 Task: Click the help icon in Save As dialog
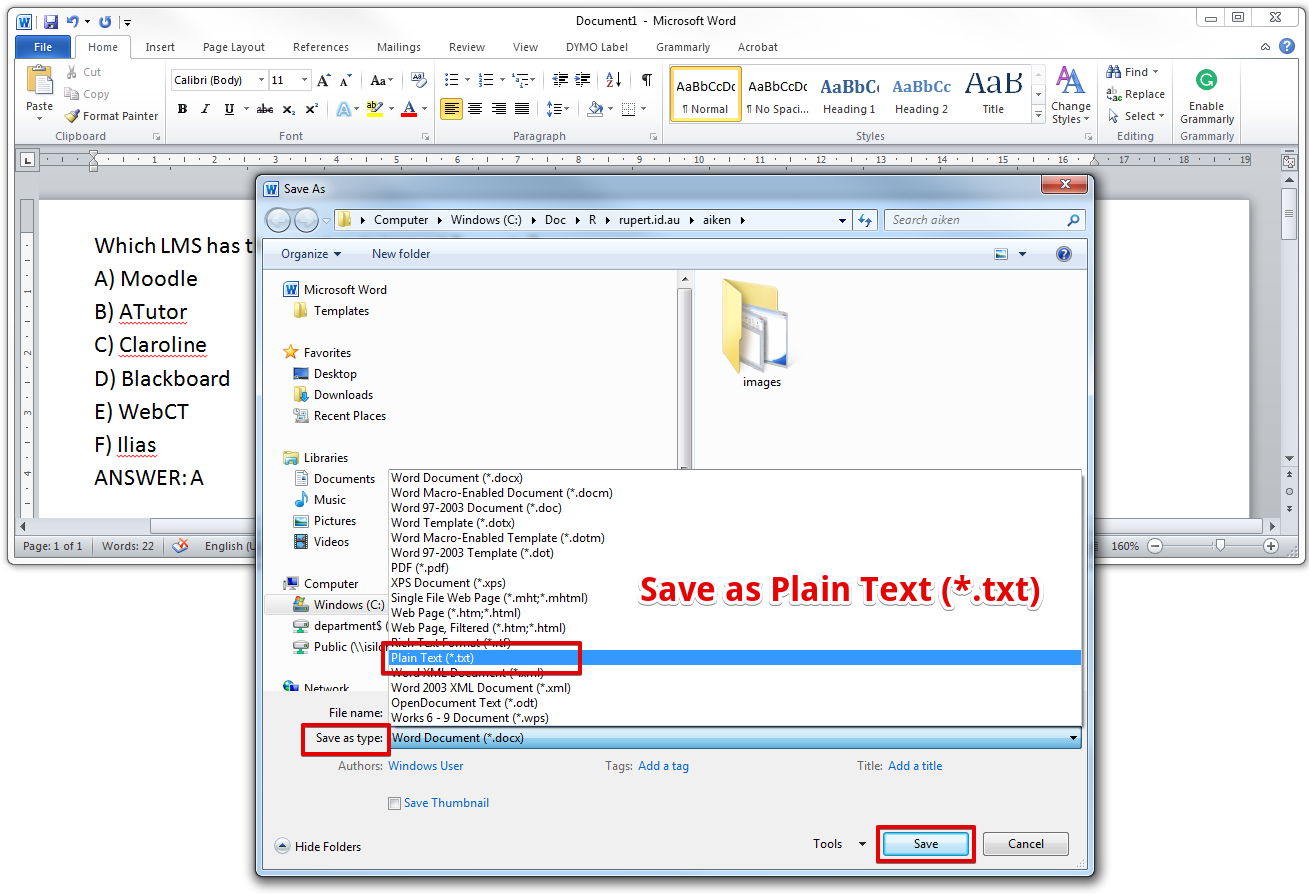tap(1064, 254)
